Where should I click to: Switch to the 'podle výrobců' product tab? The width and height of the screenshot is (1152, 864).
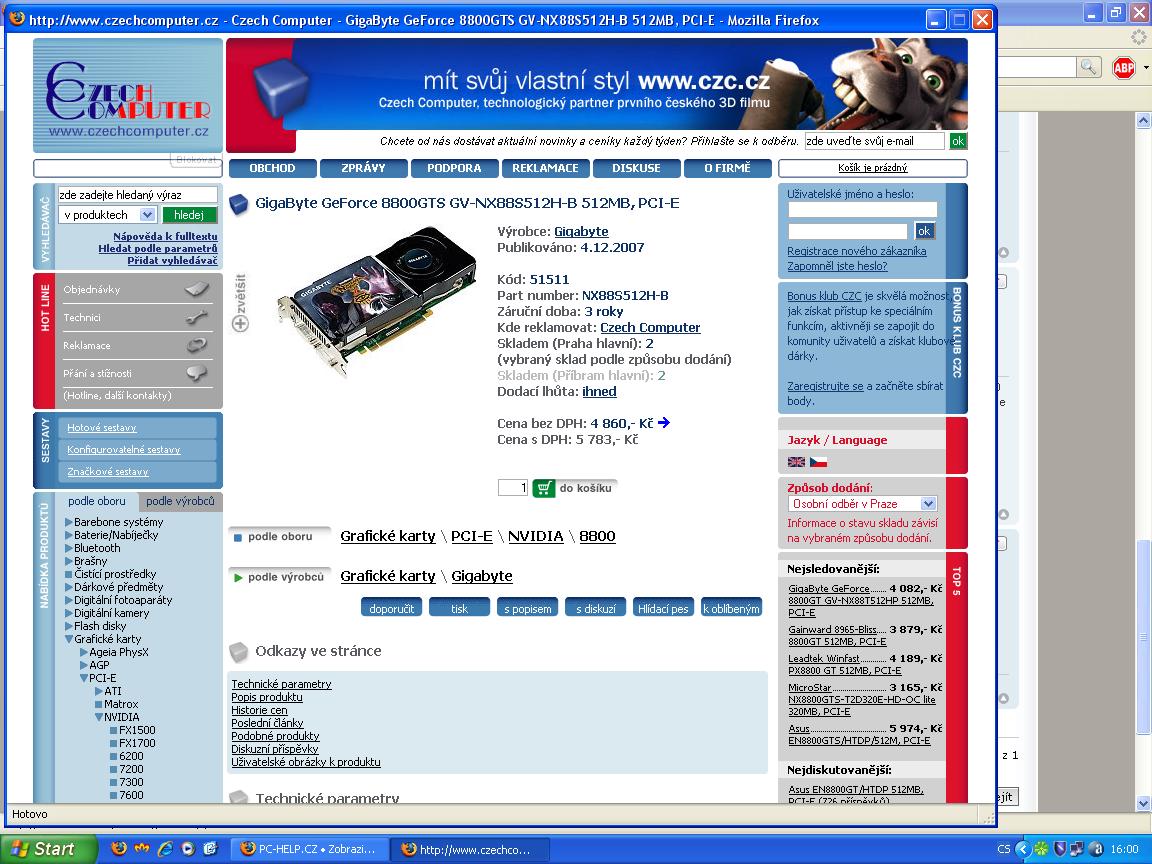point(180,501)
